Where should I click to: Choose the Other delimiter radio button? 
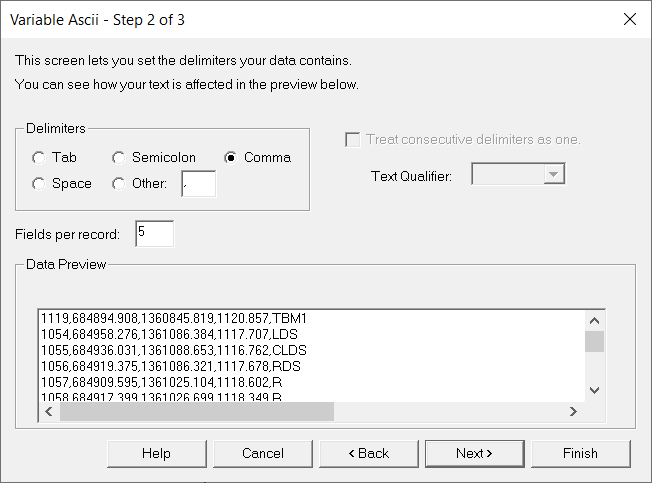119,183
